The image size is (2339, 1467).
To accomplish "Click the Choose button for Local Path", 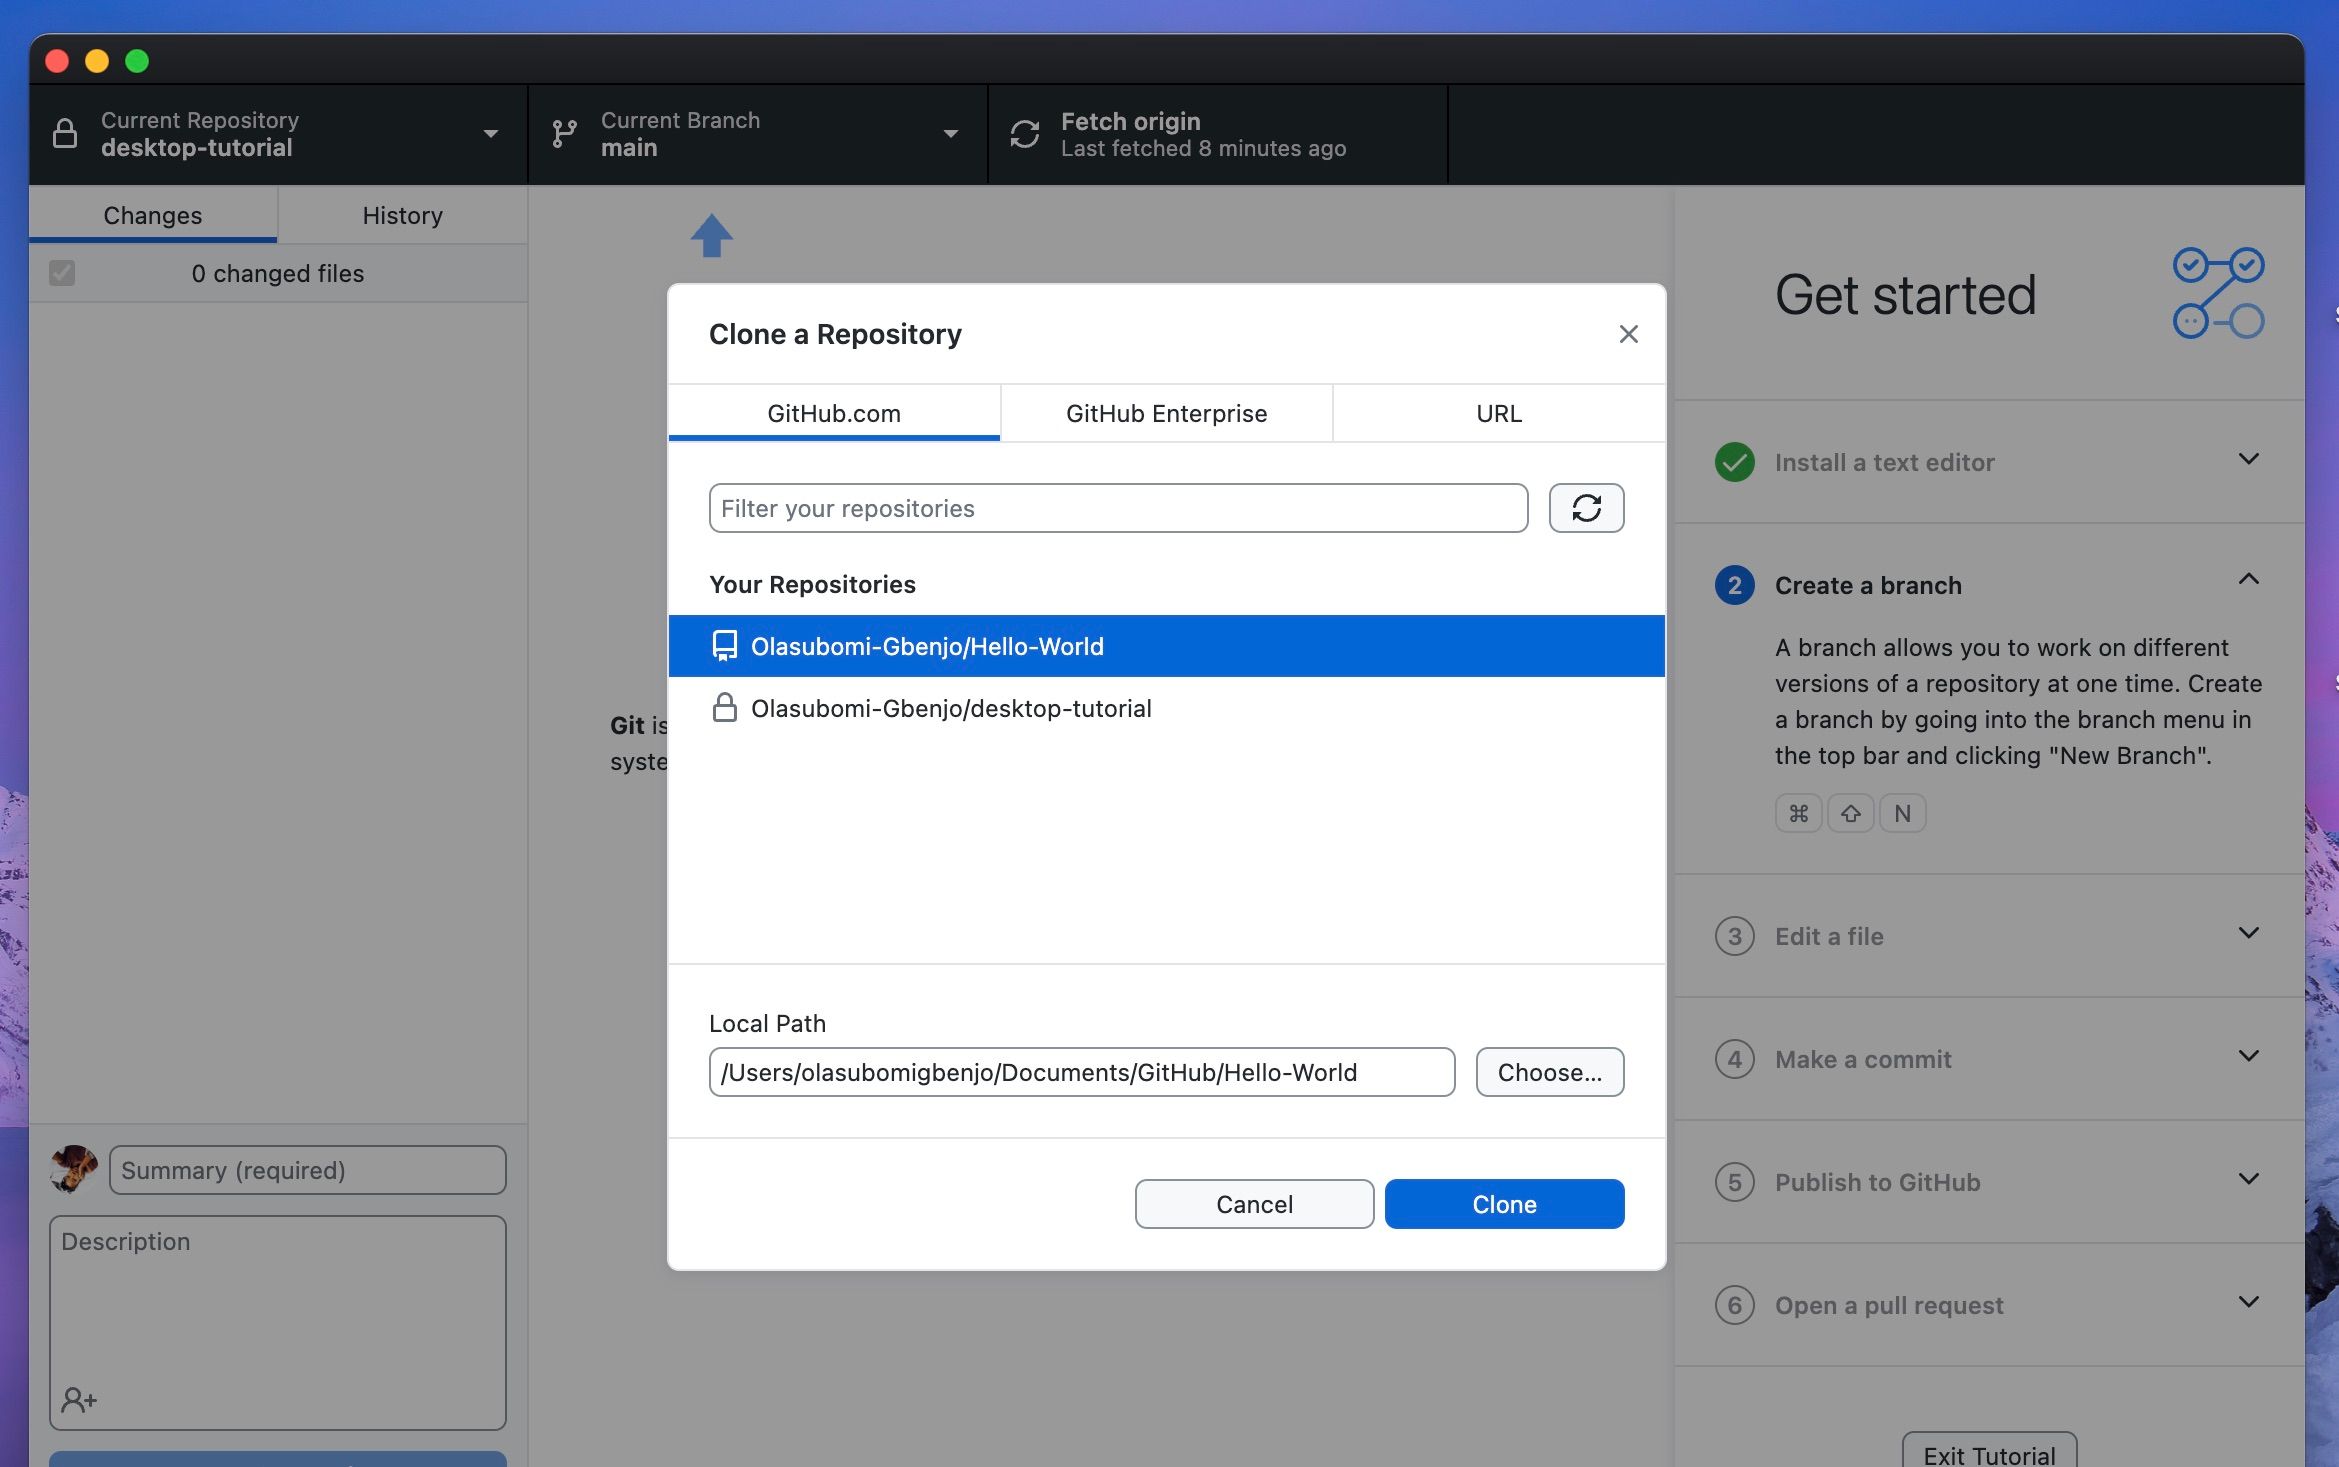I will [x=1549, y=1071].
